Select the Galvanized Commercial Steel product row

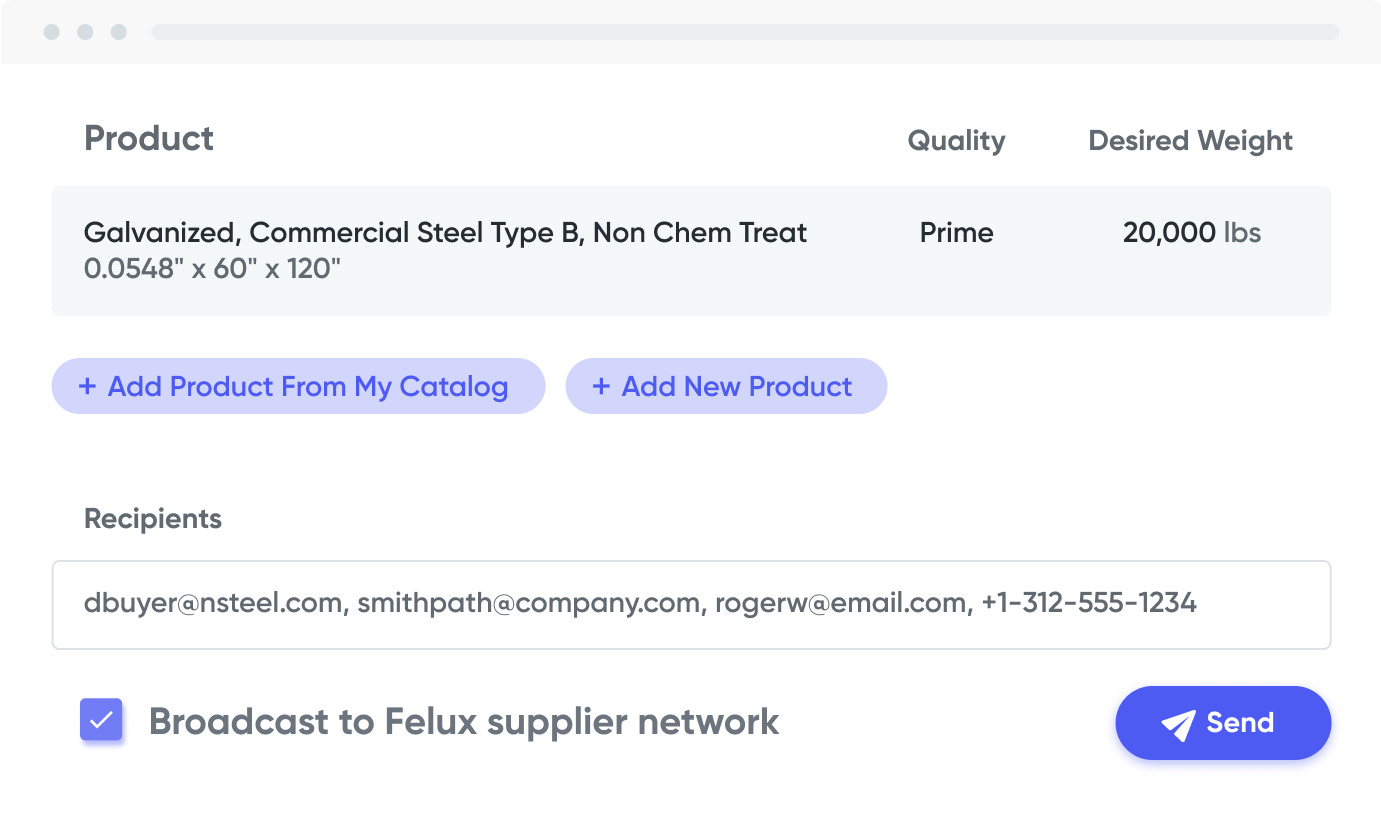(691, 251)
